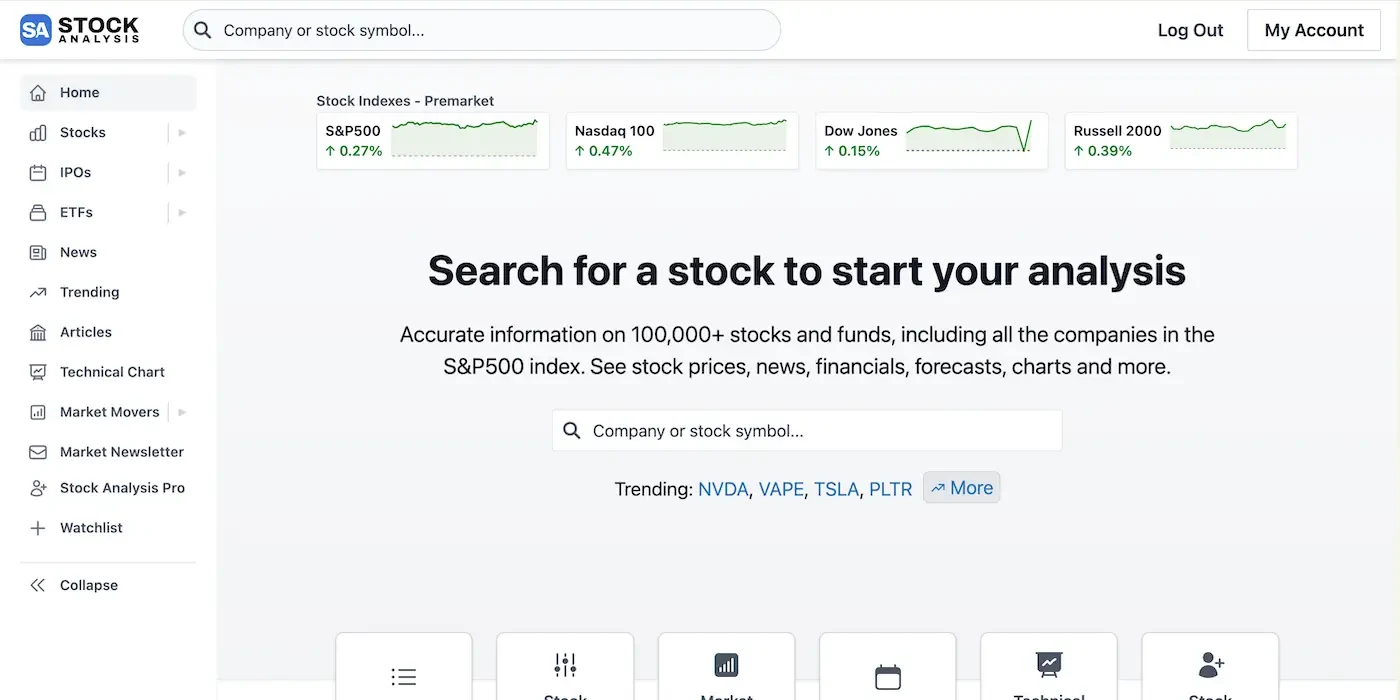
Task: Open the Dow Jones index card
Action: [x=932, y=141]
